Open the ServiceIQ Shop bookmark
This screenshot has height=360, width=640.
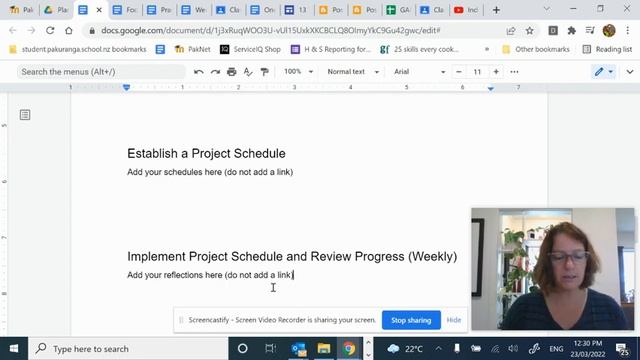click(250, 49)
